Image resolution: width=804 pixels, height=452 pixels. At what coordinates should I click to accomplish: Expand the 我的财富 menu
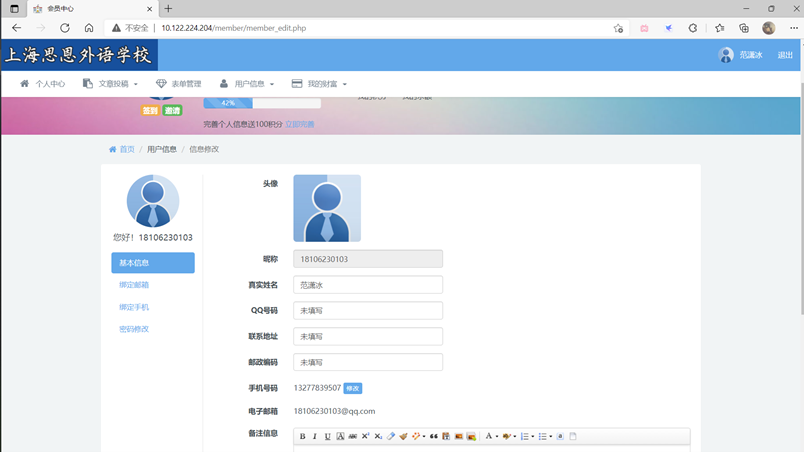(319, 84)
